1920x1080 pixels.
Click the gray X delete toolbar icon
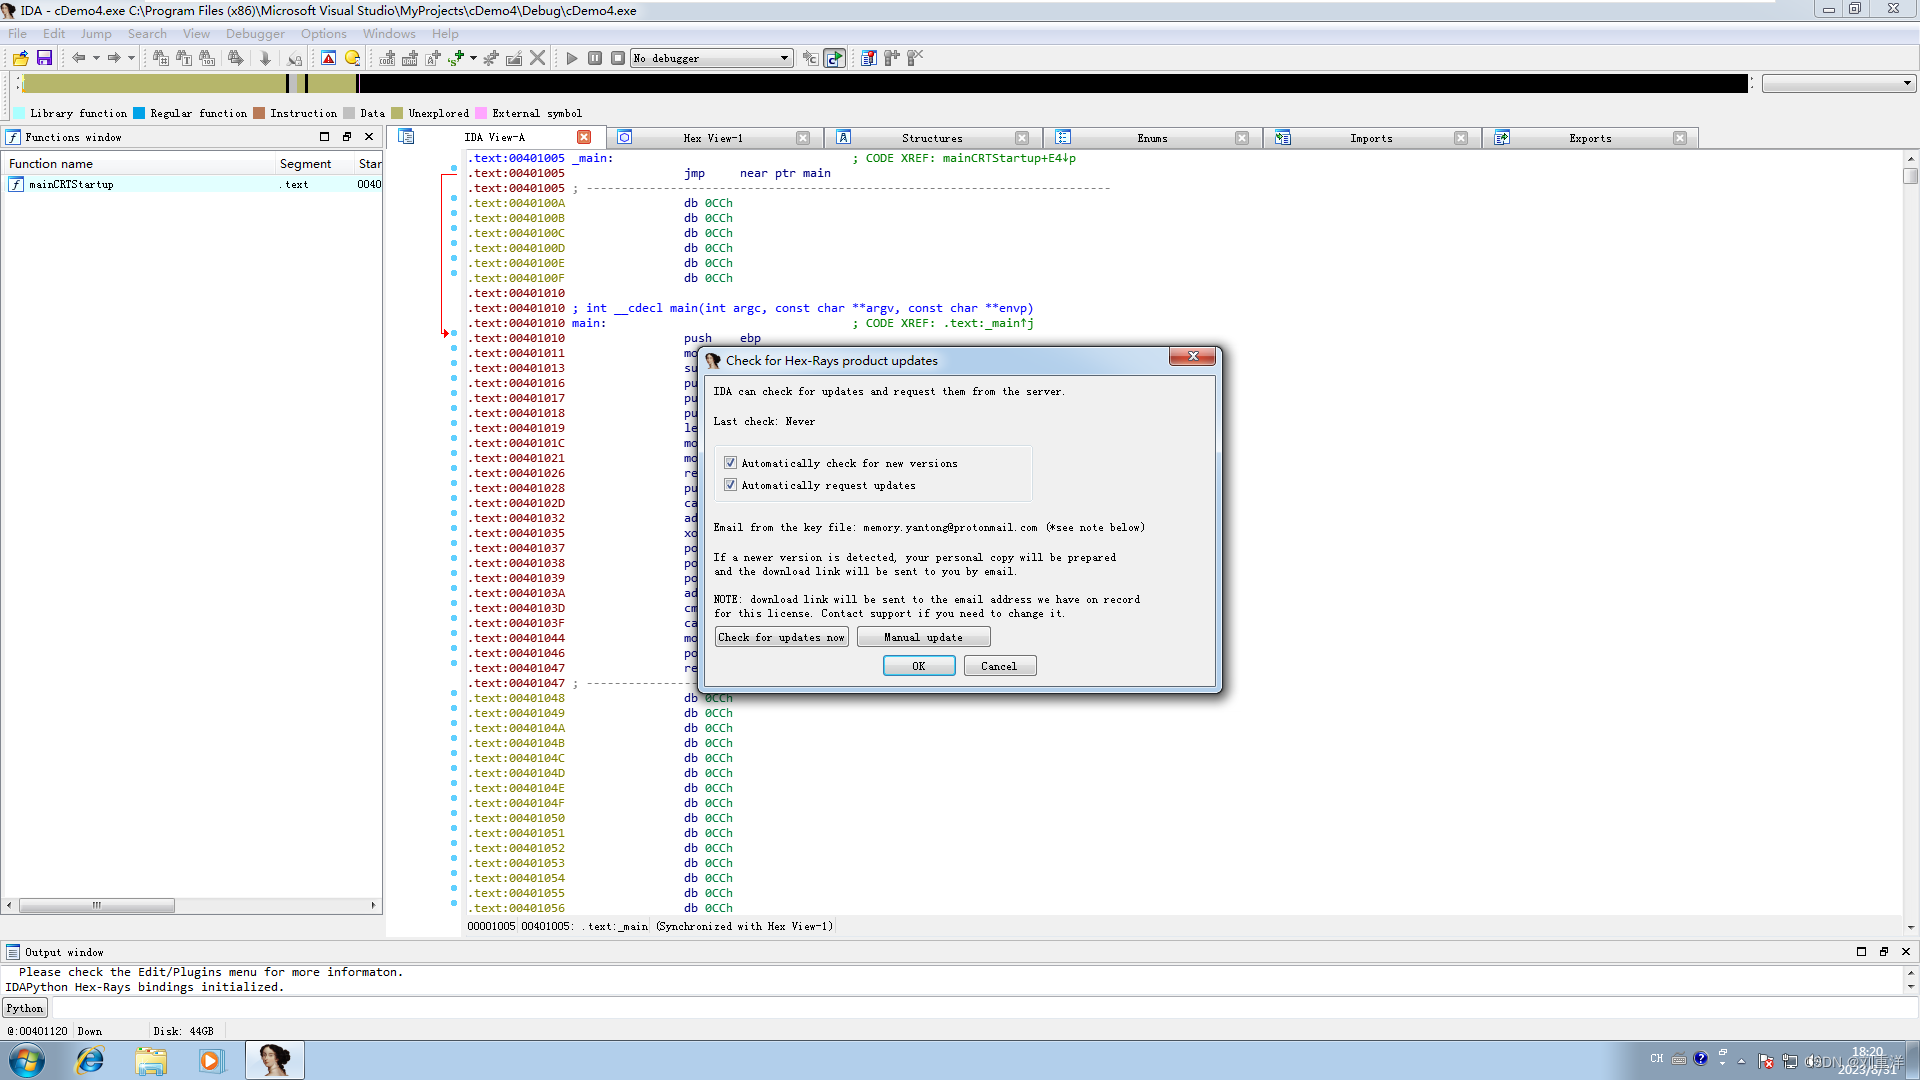[x=537, y=58]
